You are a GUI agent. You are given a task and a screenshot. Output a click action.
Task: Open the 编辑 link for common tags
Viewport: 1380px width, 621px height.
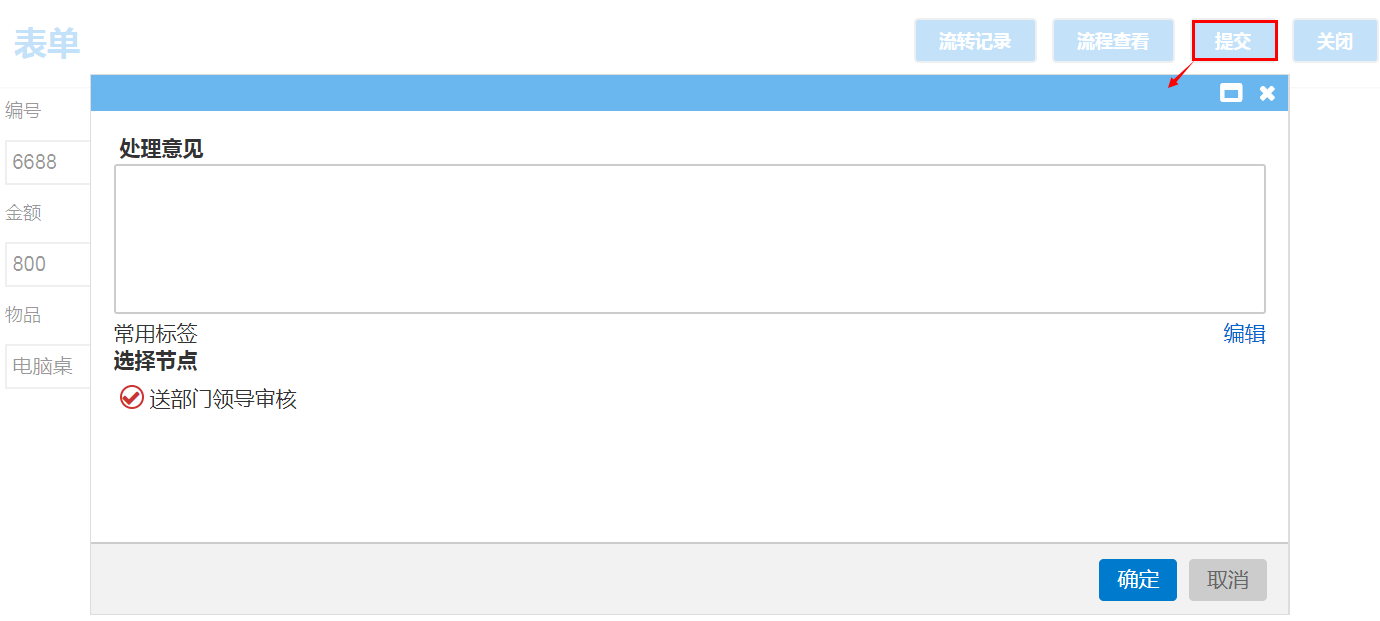click(x=1244, y=334)
